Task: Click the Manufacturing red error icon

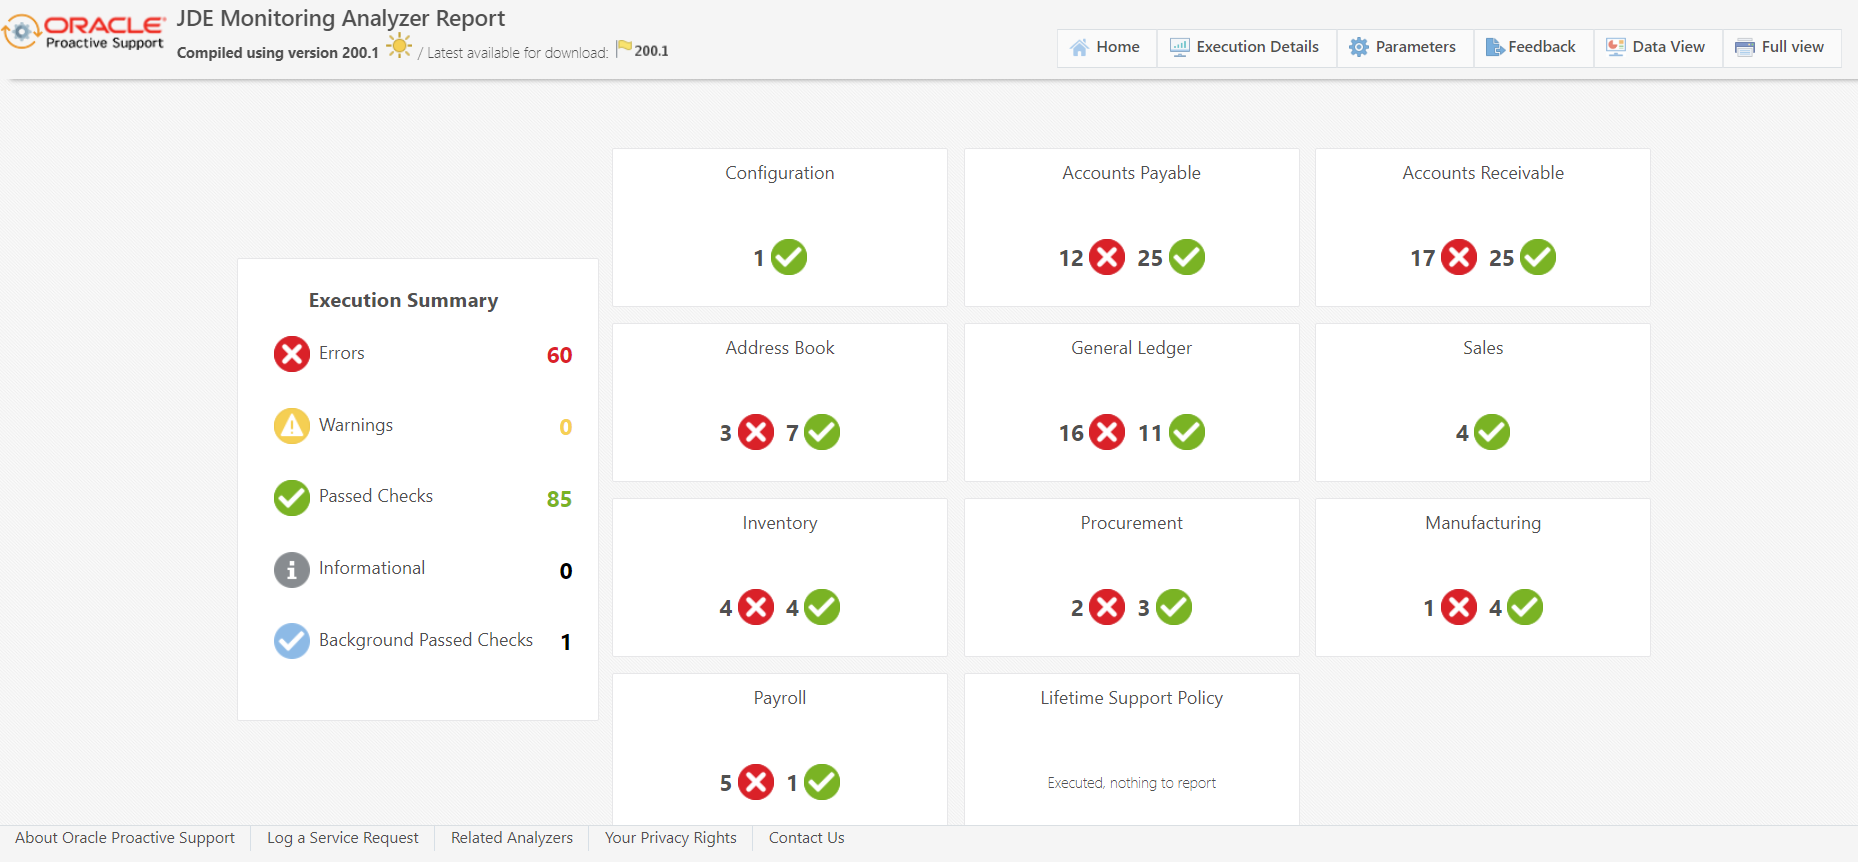Action: 1459,607
